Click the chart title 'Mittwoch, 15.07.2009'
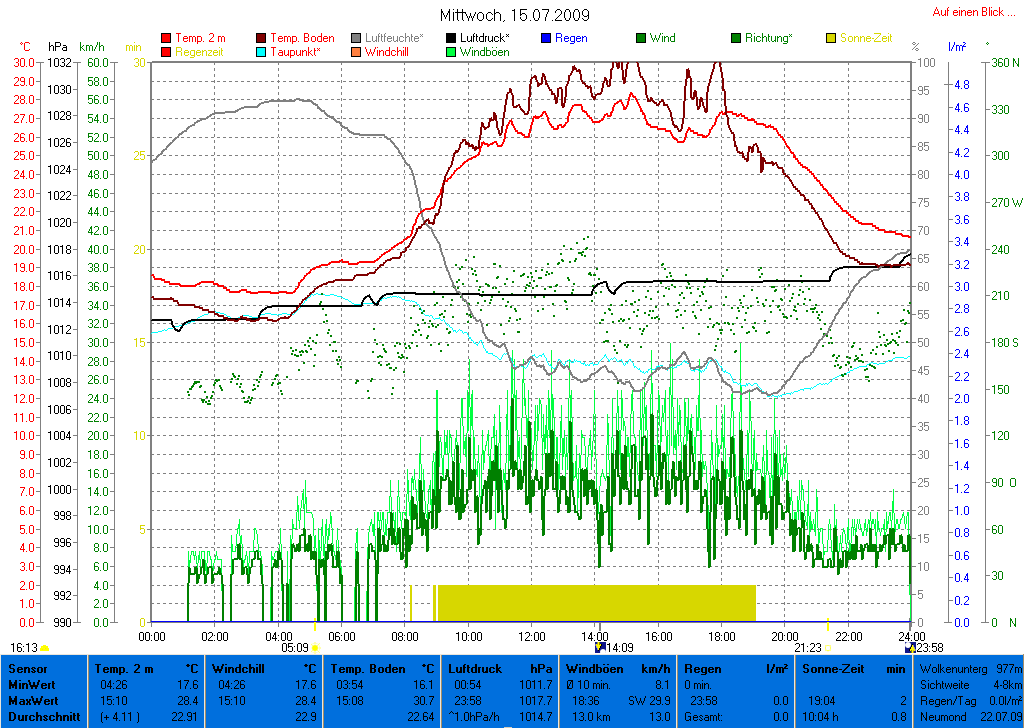Viewport: 1024px width, 728px height. [514, 15]
